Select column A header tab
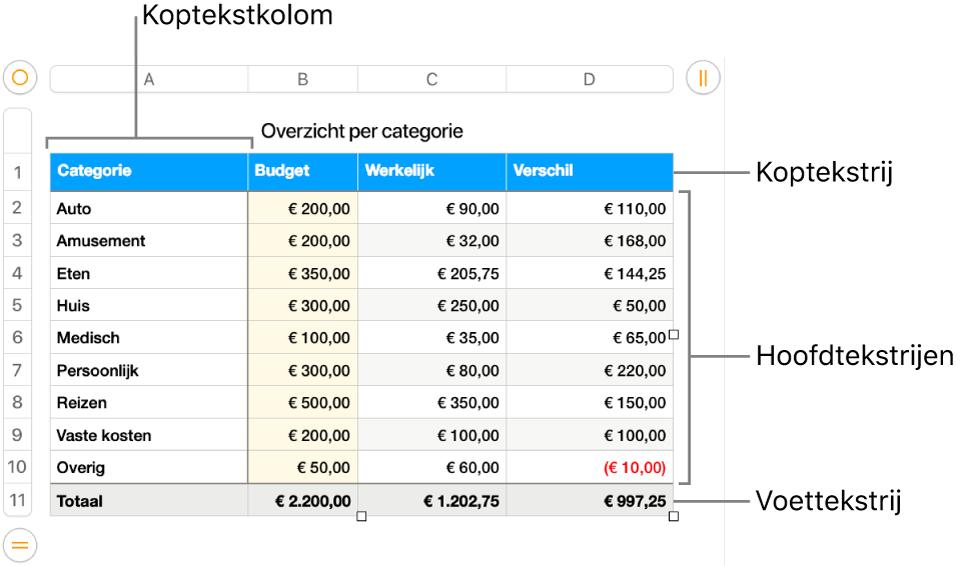The width and height of the screenshot is (964, 566). [x=149, y=79]
